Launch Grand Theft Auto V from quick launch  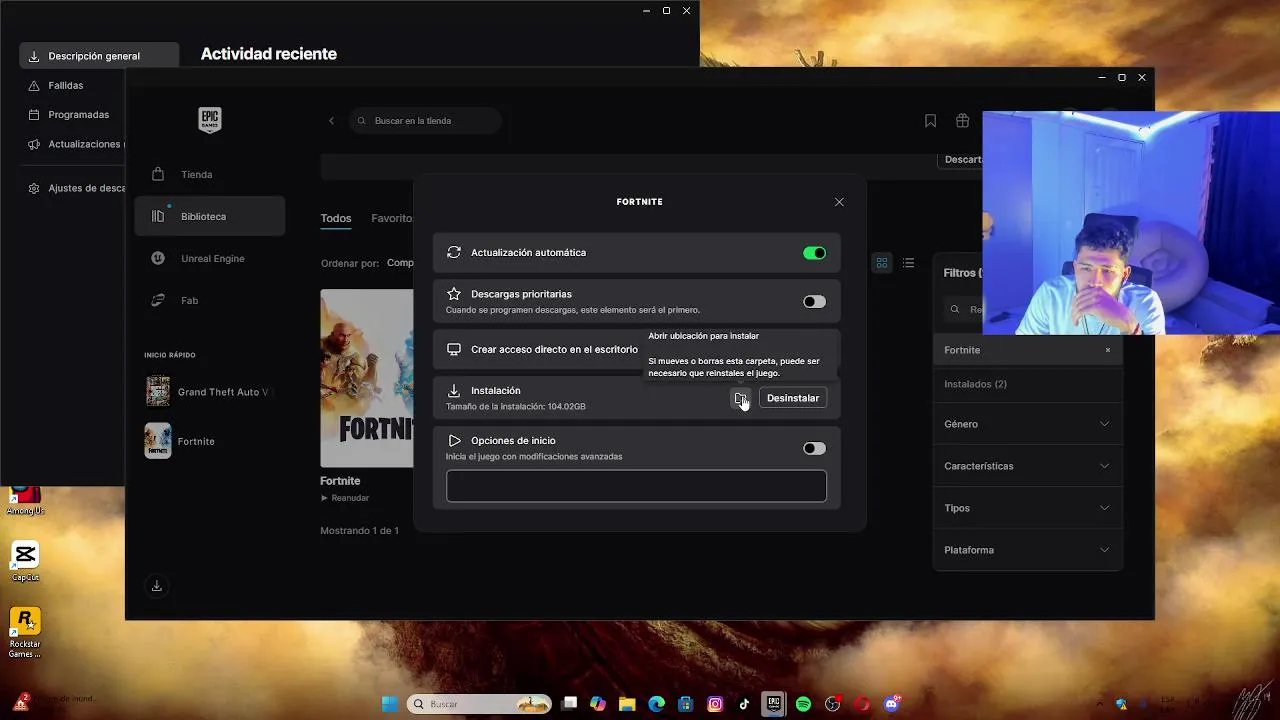[208, 392]
